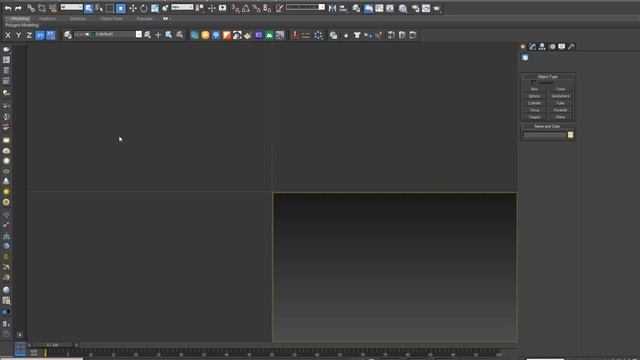Select the Link tool chain icon
Viewport: 640px width, 360px height.
(x=31, y=8)
